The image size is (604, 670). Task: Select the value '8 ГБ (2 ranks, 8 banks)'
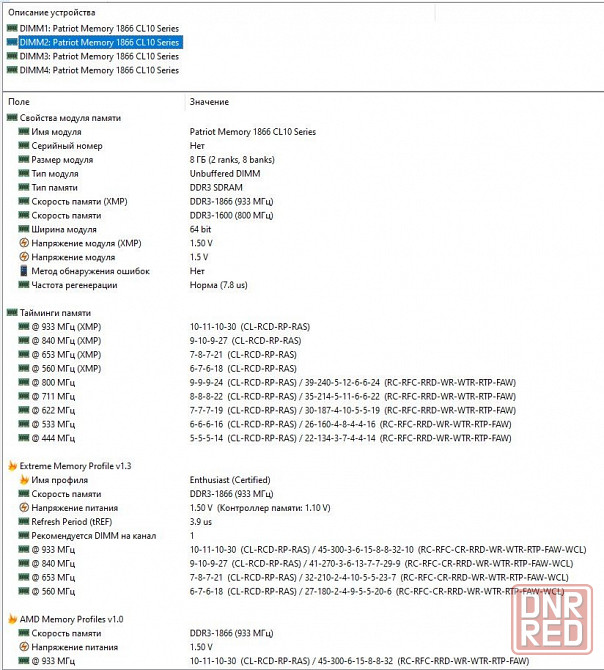point(232,160)
